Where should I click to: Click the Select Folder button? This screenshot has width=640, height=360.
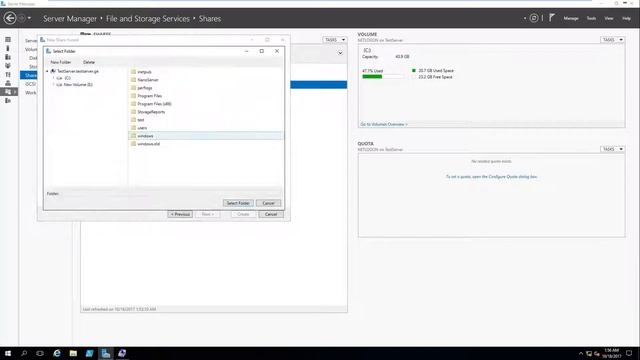pyautogui.click(x=238, y=203)
